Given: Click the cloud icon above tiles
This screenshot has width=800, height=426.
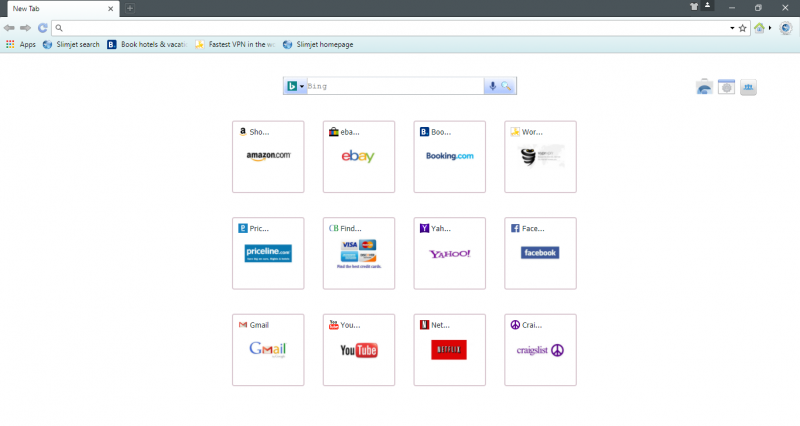Looking at the screenshot, I should (704, 87).
